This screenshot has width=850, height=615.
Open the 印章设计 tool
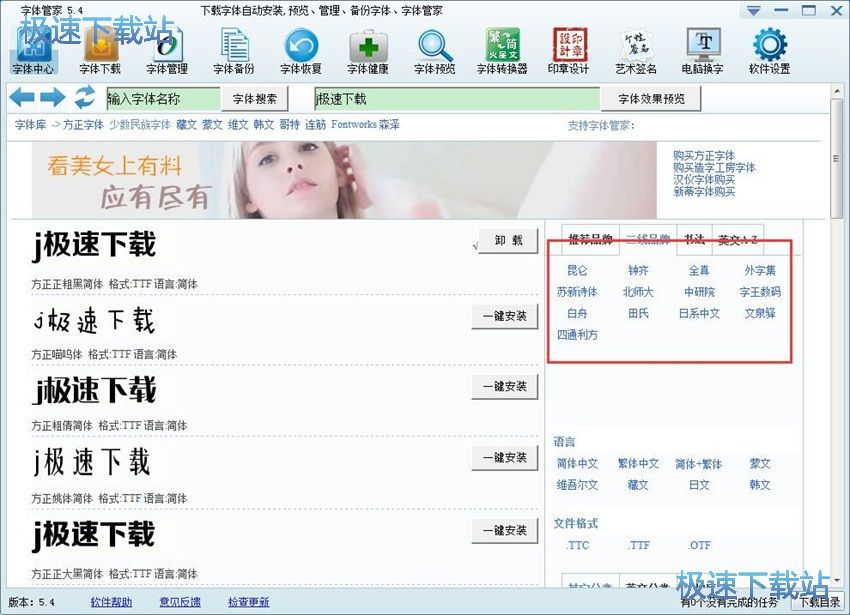(569, 52)
